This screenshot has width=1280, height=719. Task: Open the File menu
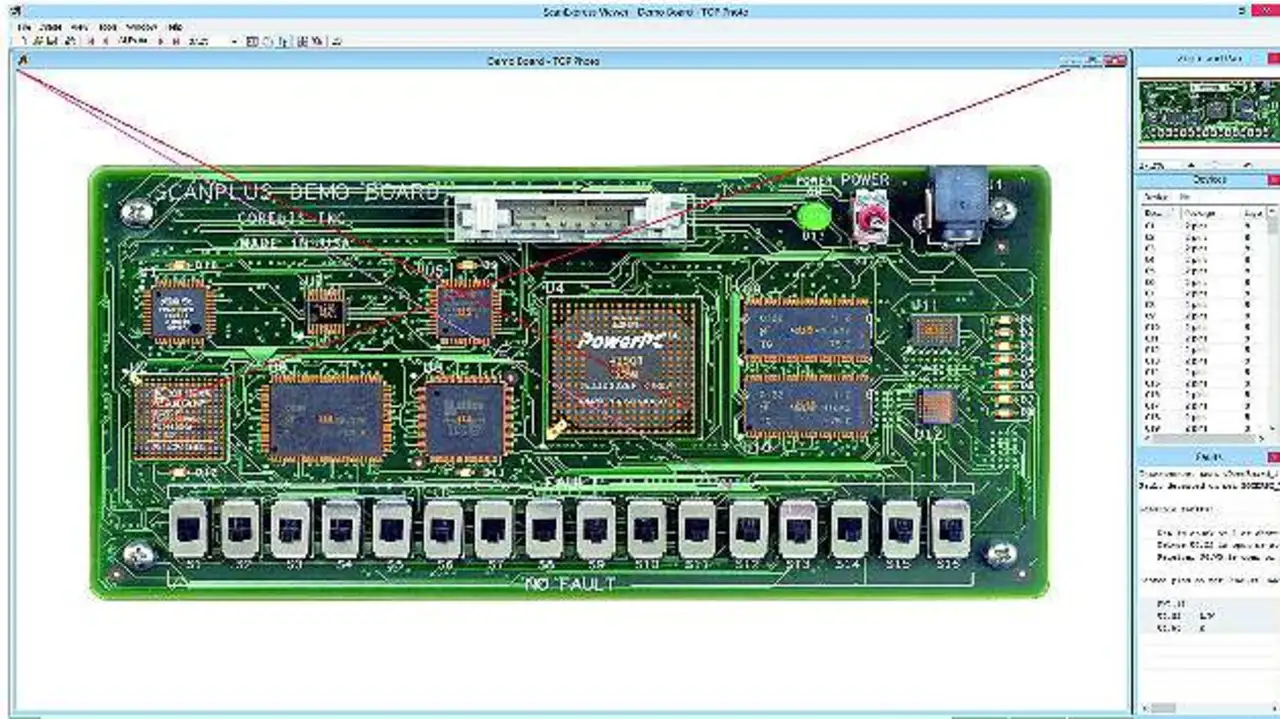[24, 27]
